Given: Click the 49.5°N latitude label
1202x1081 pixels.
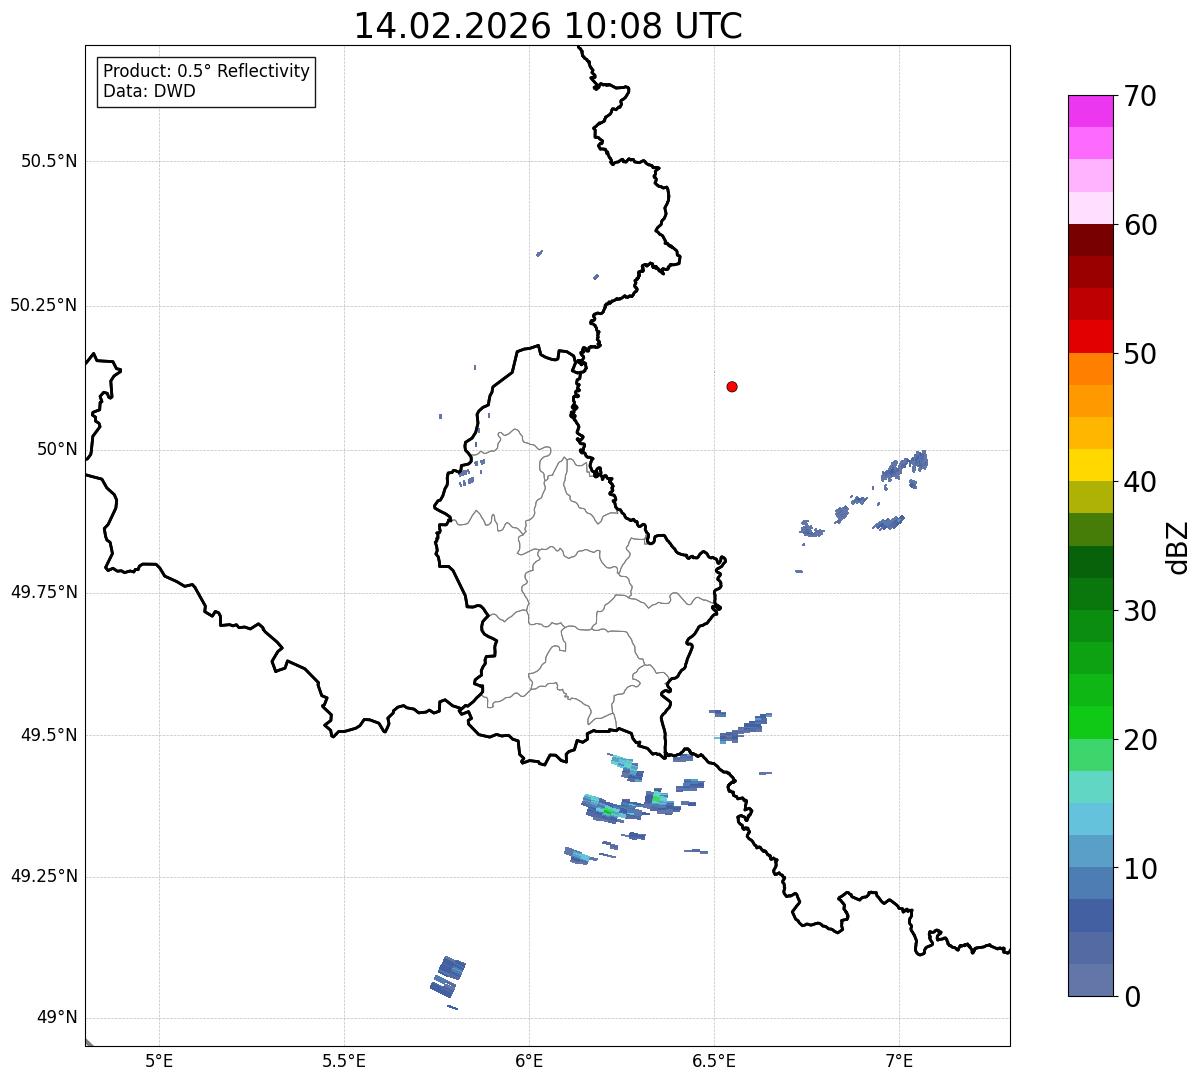Looking at the screenshot, I should 49,735.
